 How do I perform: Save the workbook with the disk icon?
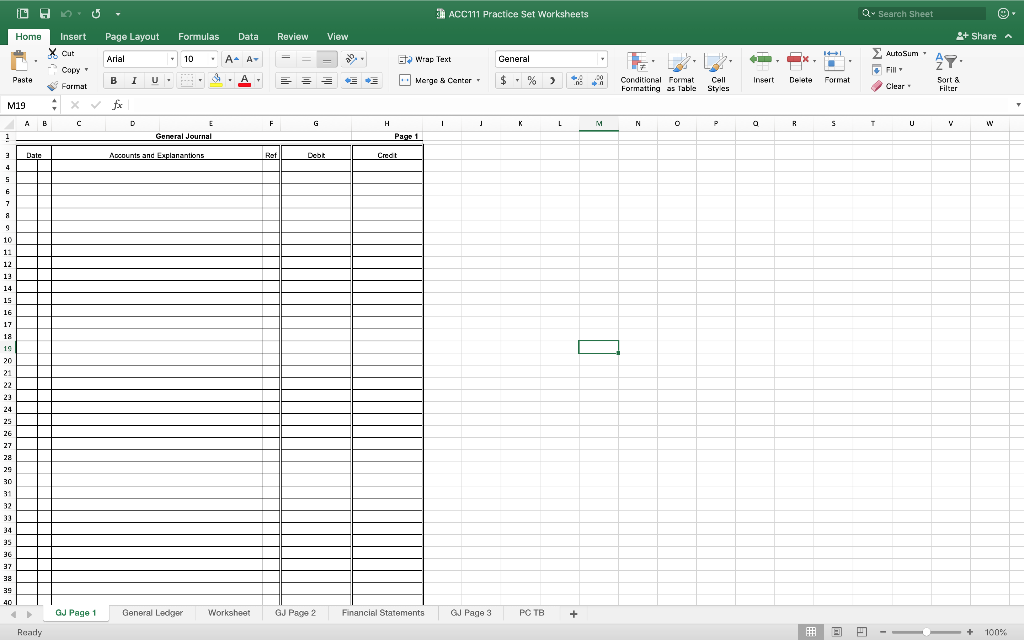[44, 14]
